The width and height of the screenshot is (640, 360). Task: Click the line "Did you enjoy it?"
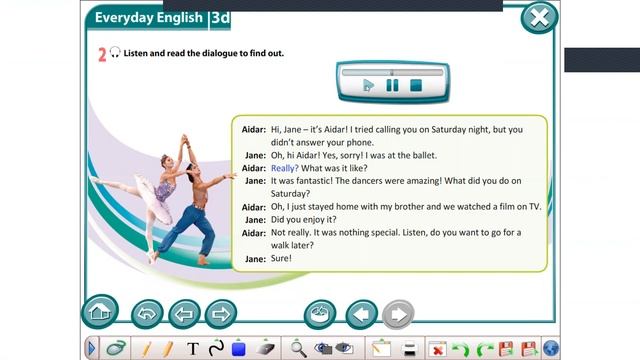[304, 220]
